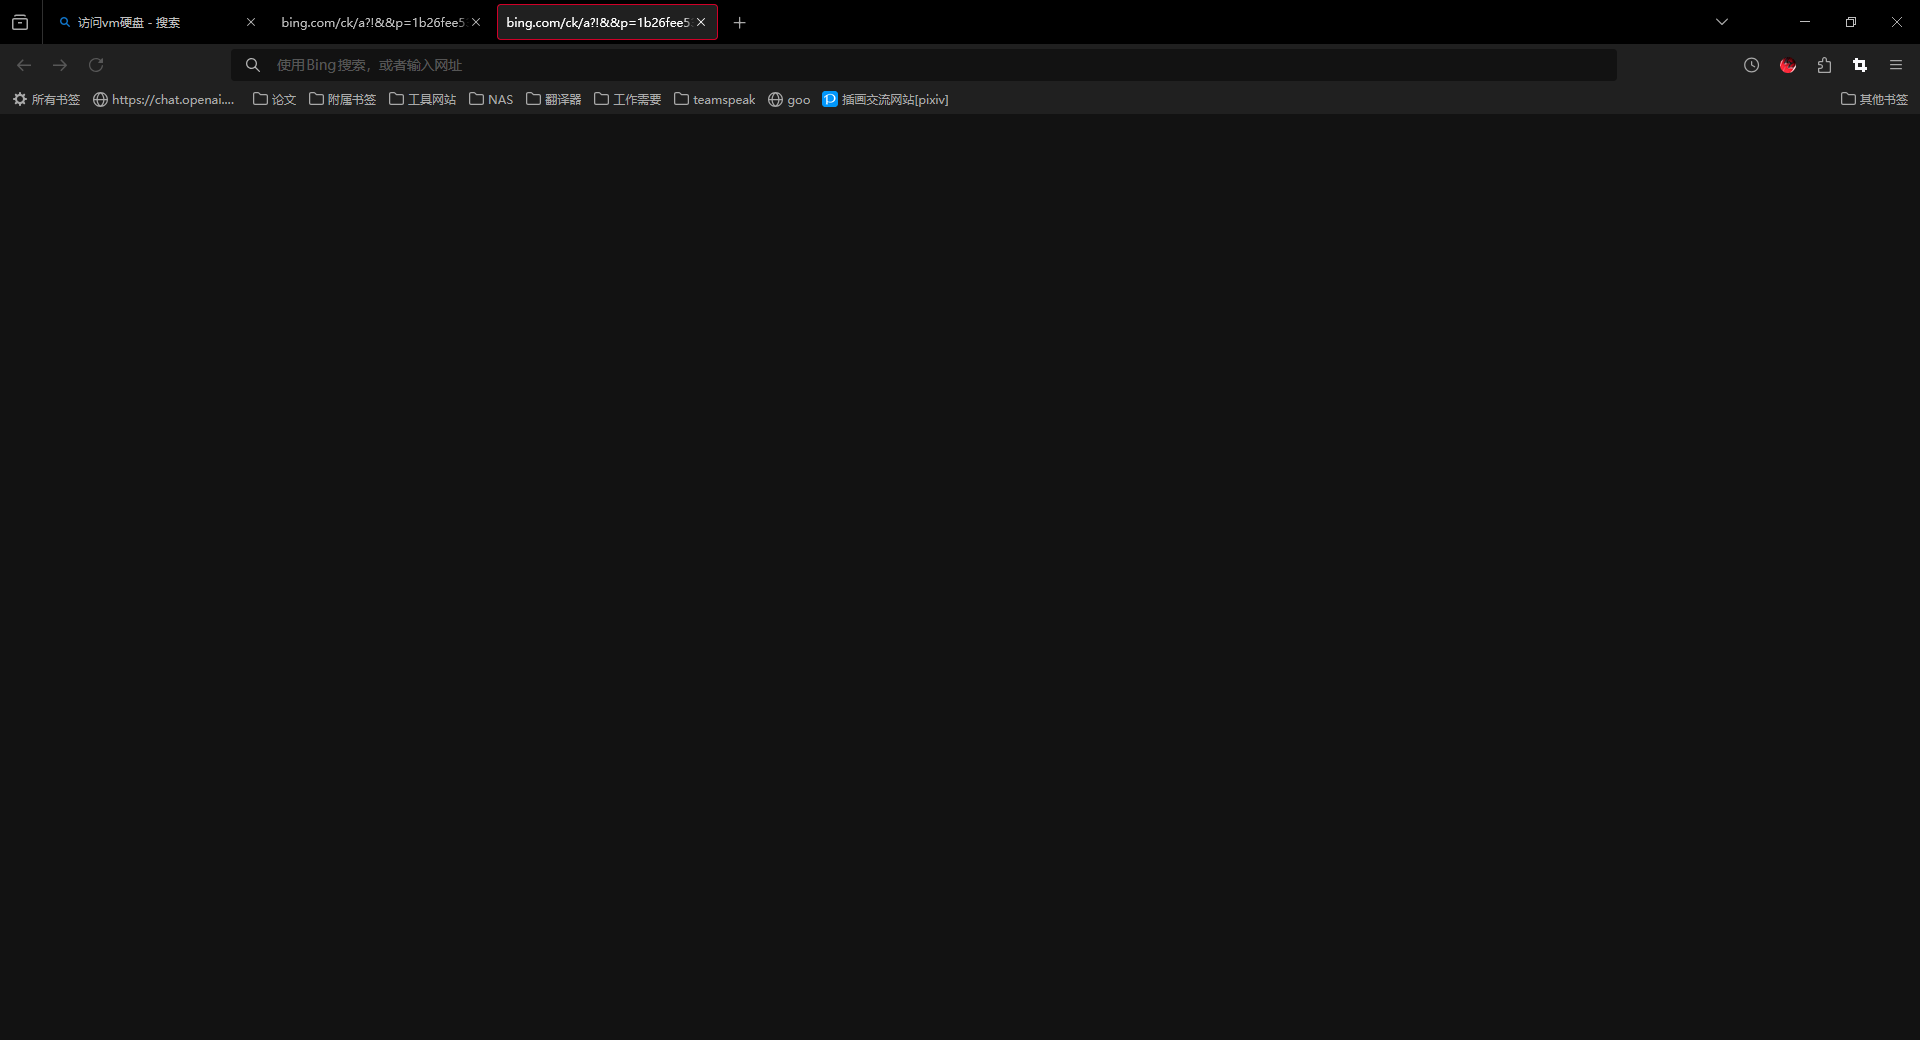Expand the tab list dropdown chevron

coord(1722,22)
